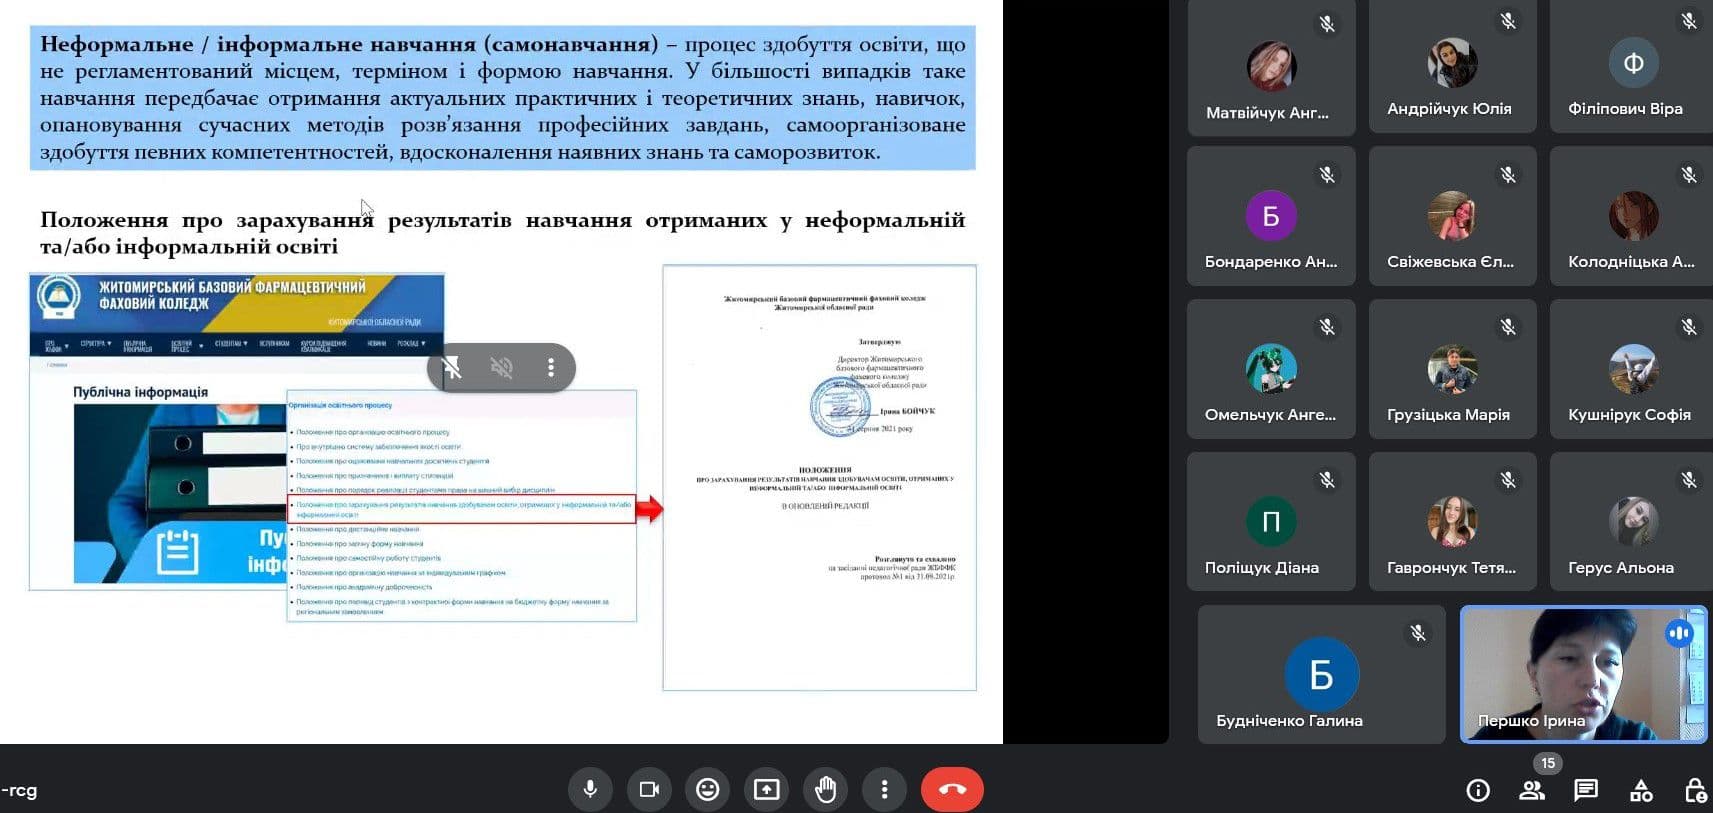Click muted mic icon on Будніченко Галина tile
Screen dimensions: 1713x813
click(1418, 633)
